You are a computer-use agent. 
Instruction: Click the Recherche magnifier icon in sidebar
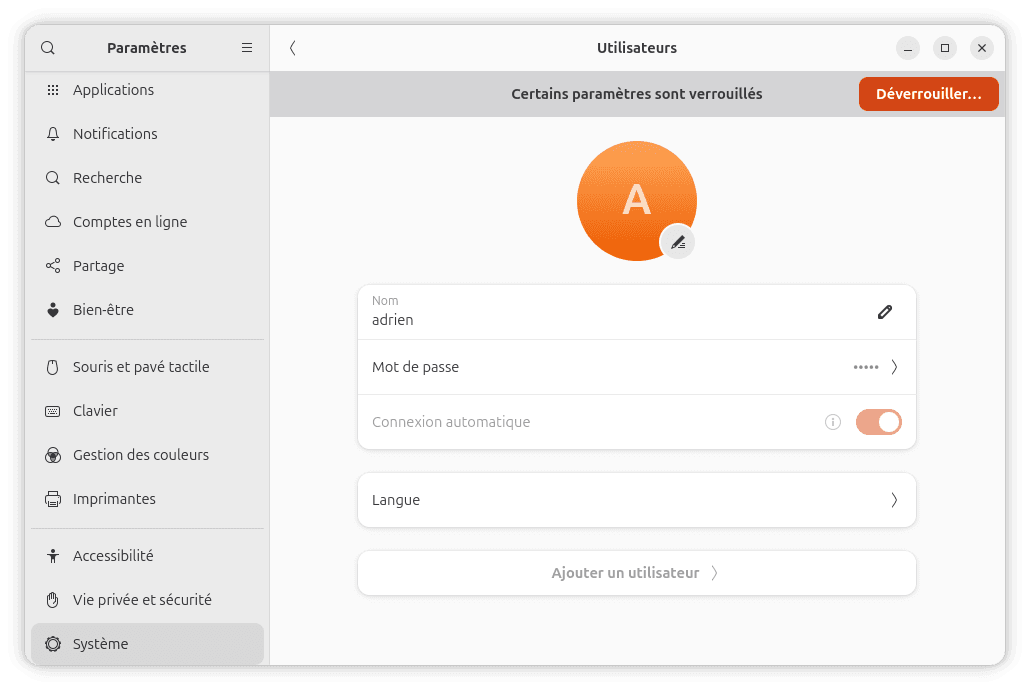53,178
